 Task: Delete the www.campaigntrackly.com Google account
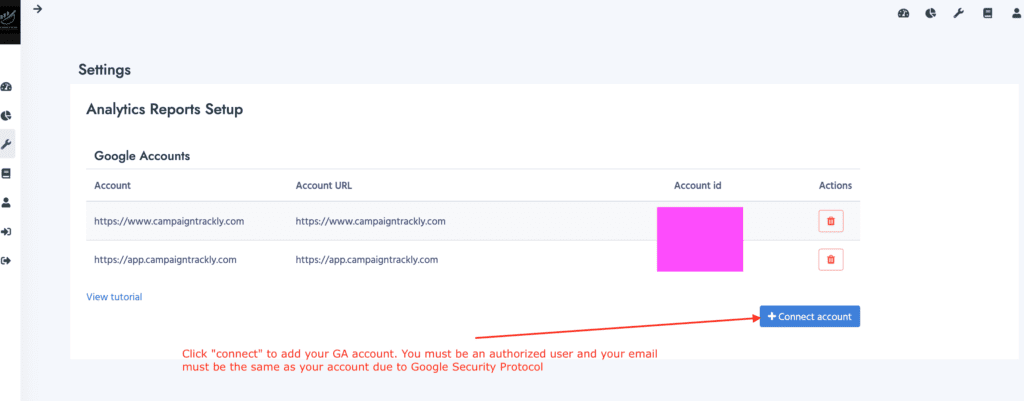tap(830, 221)
